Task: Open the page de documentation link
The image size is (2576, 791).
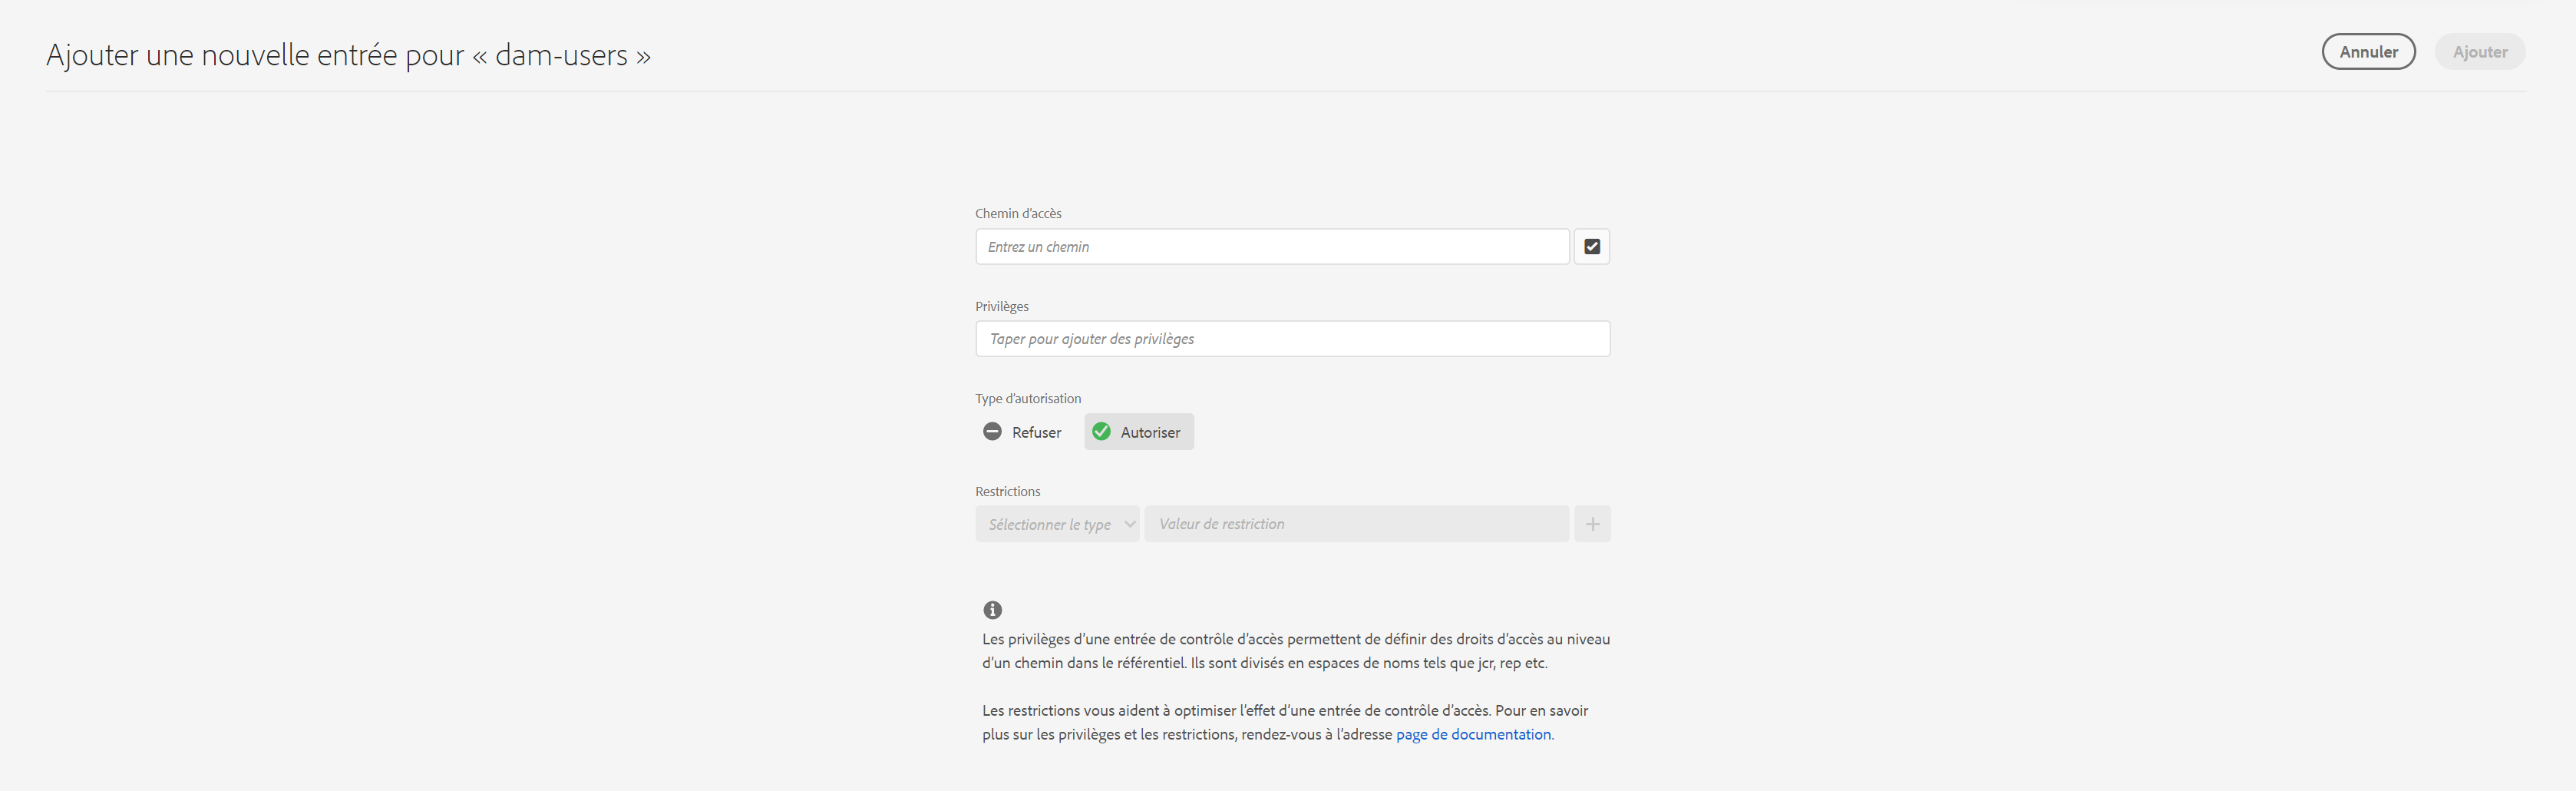Action: (1473, 735)
